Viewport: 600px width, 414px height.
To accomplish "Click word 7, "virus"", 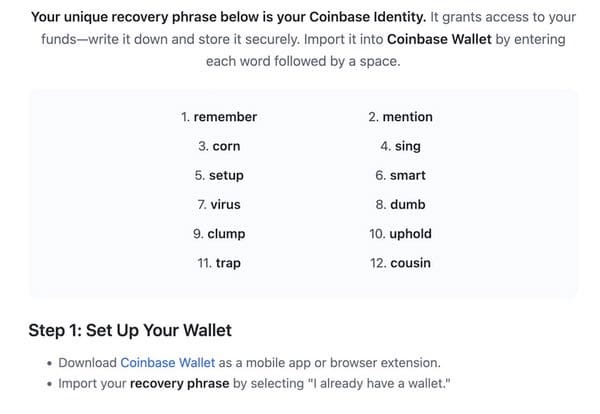I will click(x=226, y=204).
